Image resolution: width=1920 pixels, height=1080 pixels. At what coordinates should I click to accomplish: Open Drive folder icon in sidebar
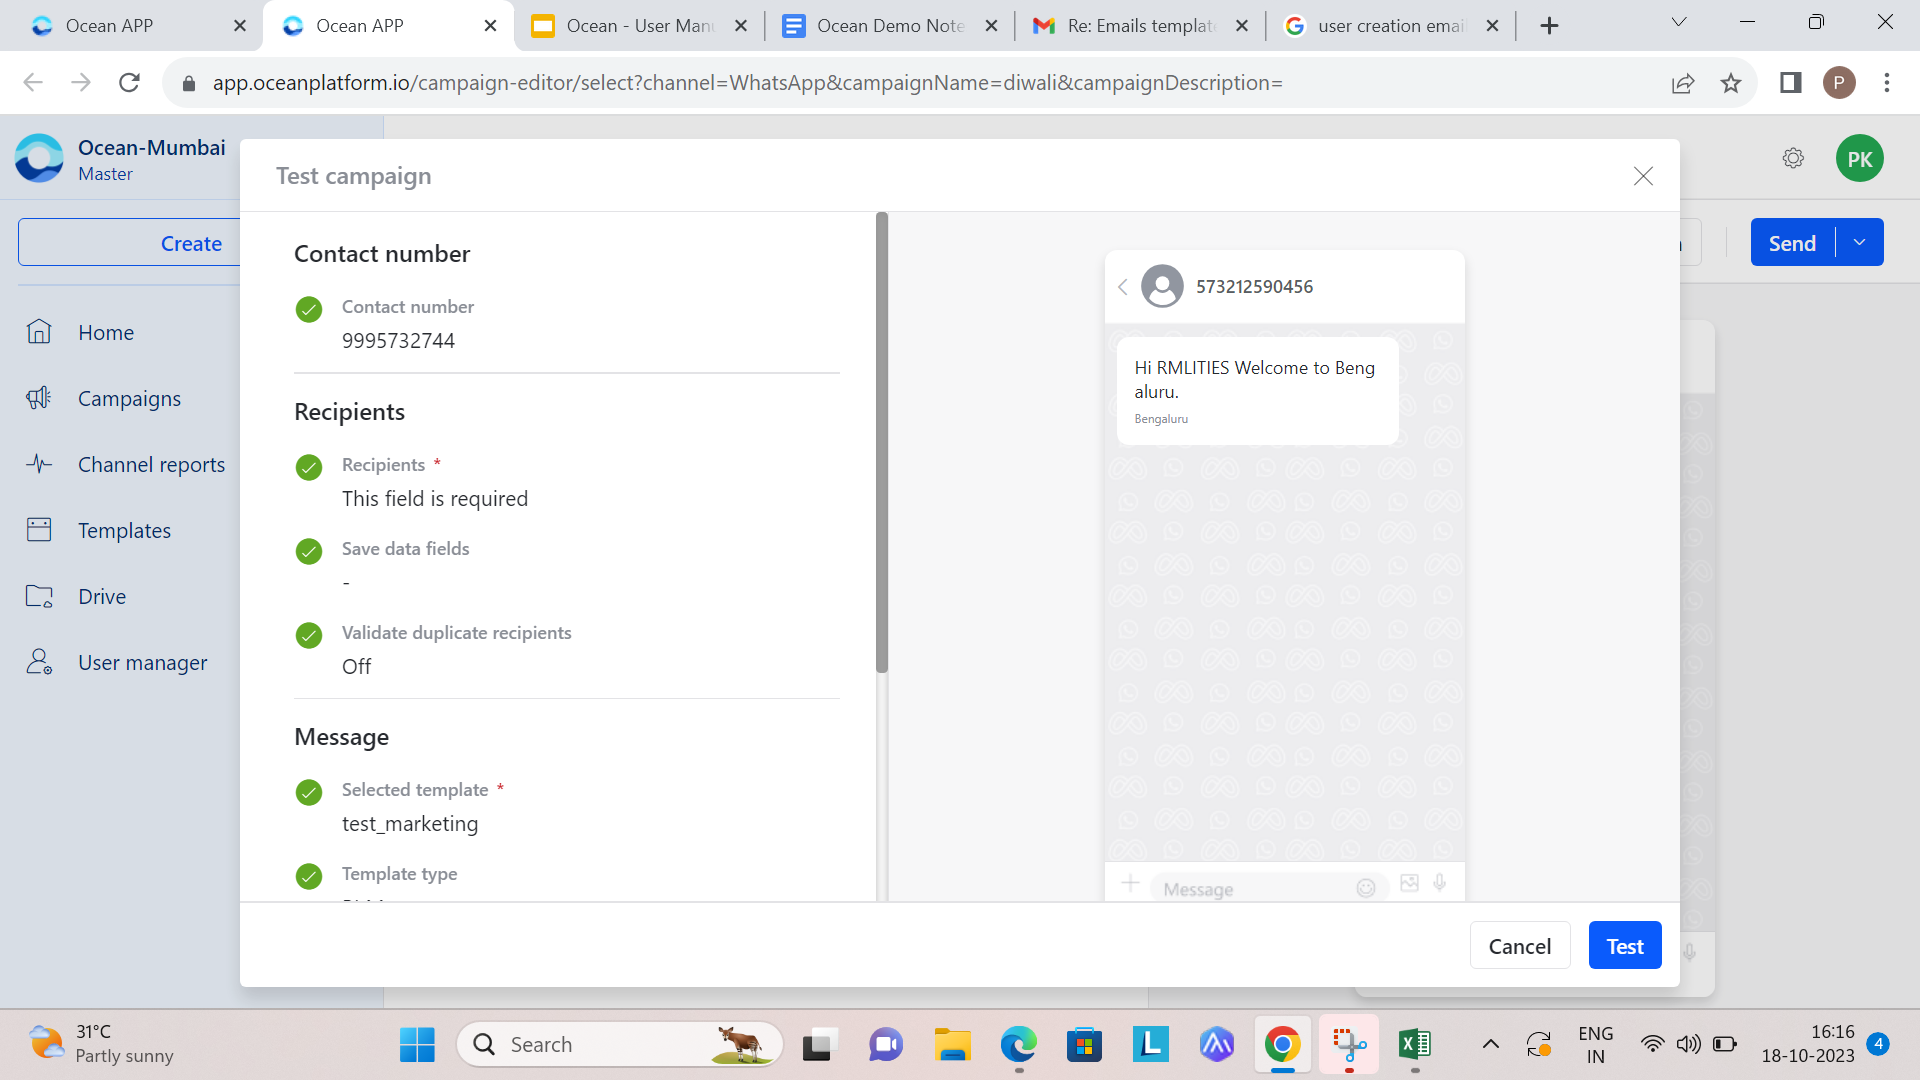coord(39,596)
